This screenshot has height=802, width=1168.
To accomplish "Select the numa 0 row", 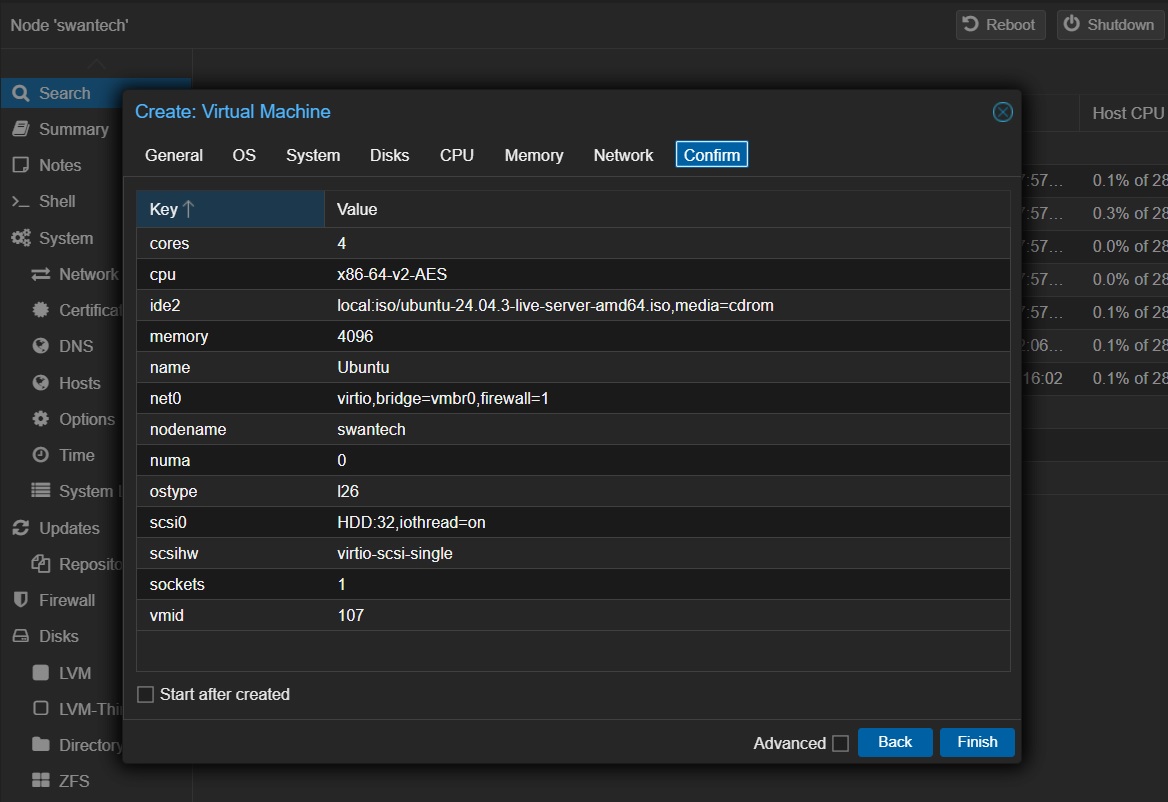I will tap(573, 460).
